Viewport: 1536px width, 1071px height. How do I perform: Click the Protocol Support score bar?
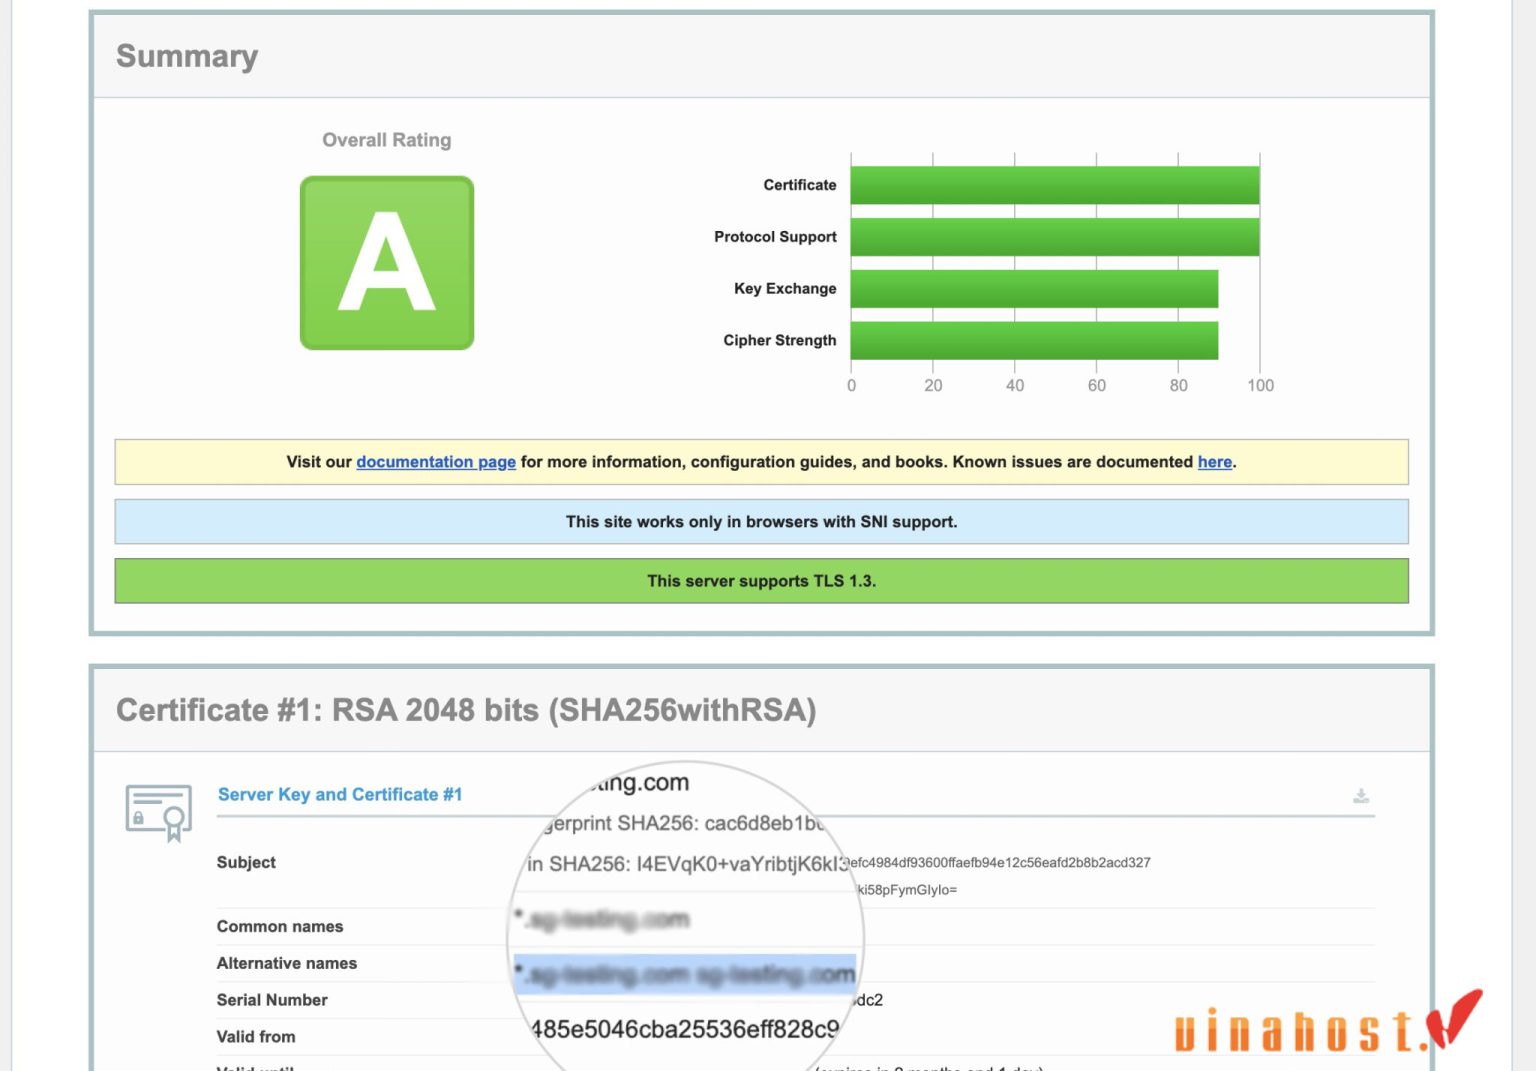point(1055,236)
